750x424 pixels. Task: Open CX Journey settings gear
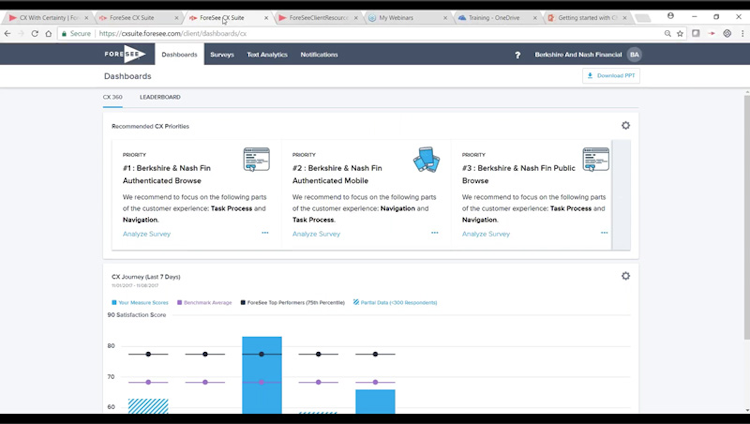(626, 276)
